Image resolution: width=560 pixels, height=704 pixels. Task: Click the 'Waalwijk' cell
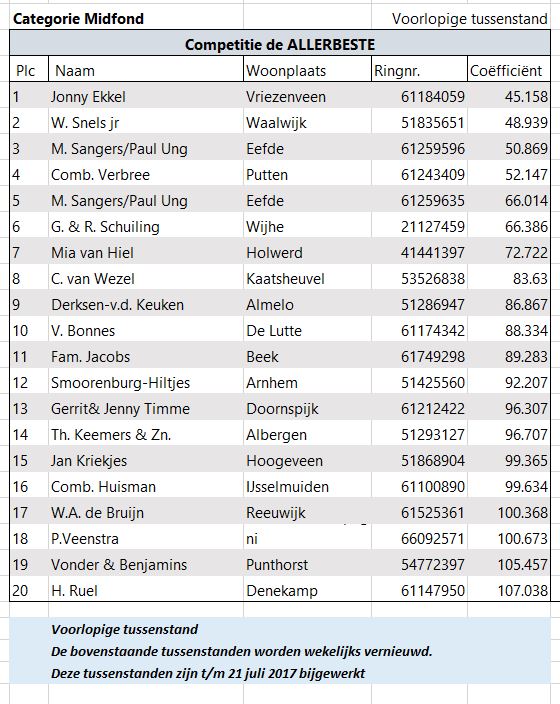click(307, 123)
